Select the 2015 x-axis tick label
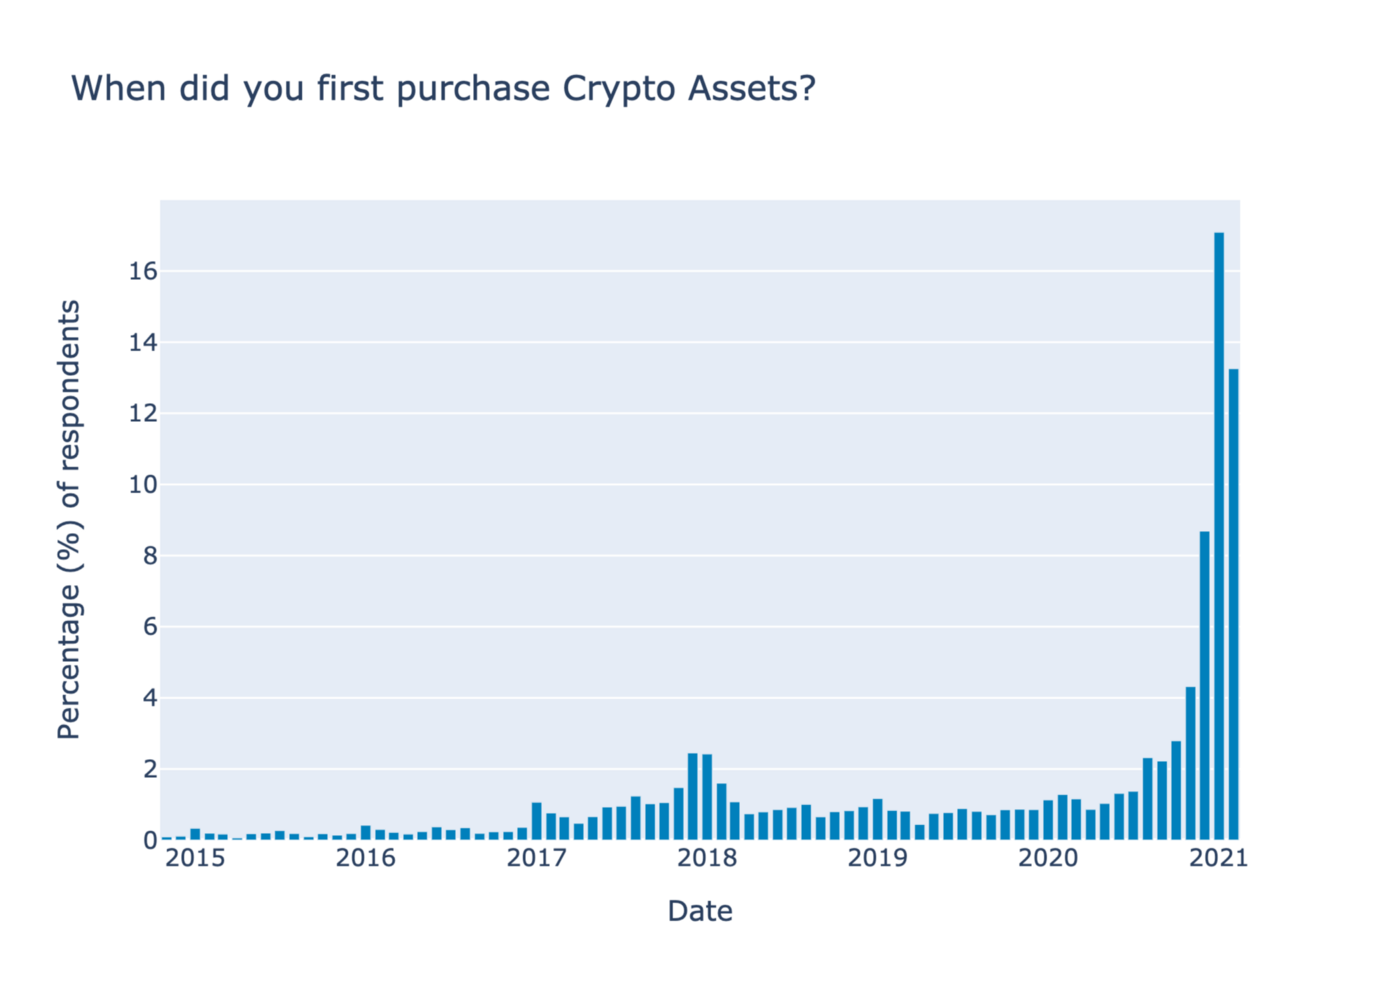 195,858
